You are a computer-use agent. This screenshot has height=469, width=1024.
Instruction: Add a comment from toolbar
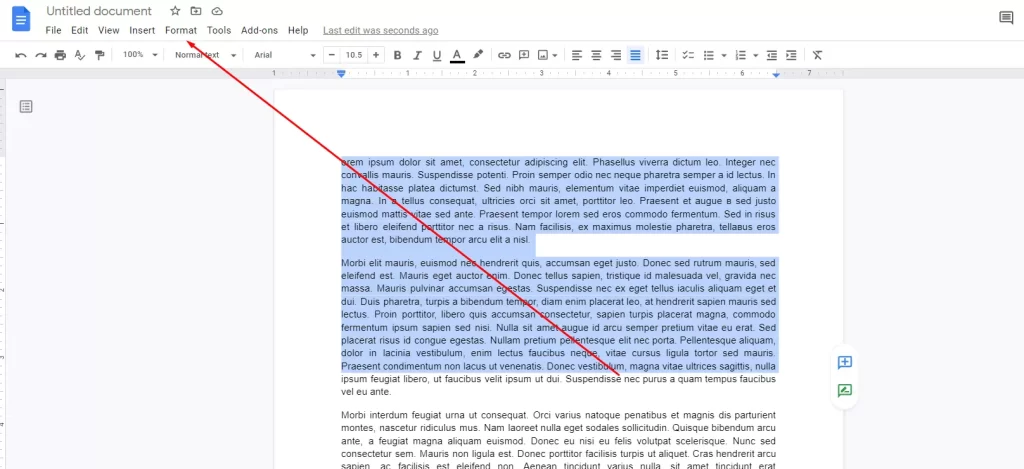(524, 56)
